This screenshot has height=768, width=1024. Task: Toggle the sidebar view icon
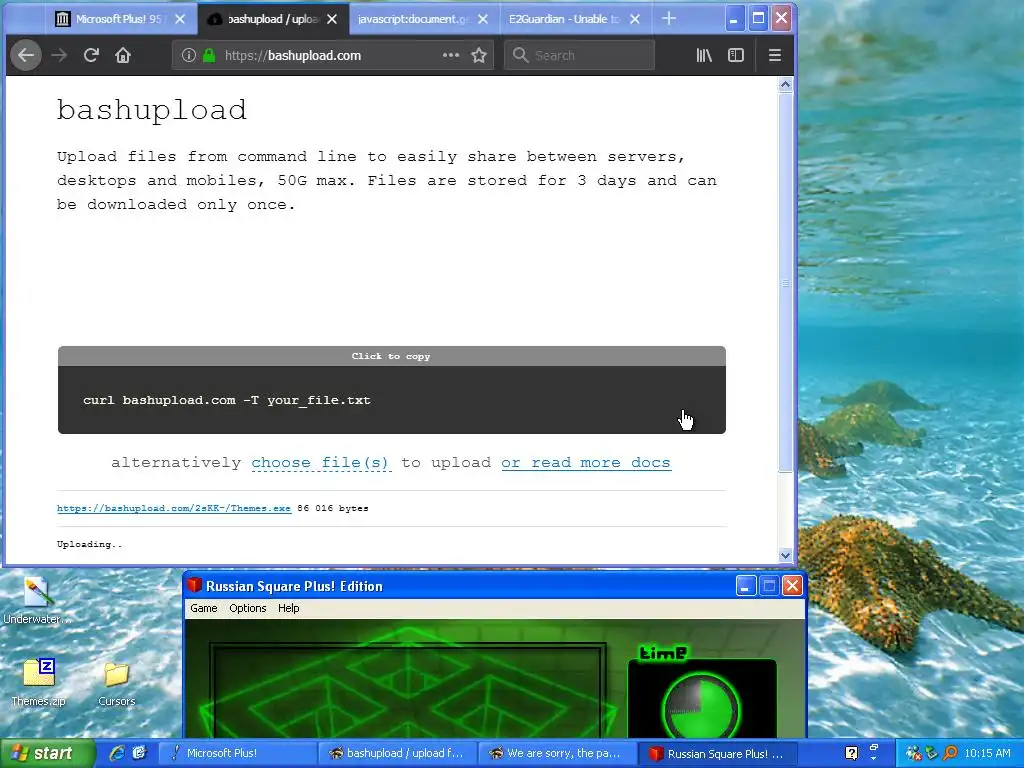pos(736,56)
